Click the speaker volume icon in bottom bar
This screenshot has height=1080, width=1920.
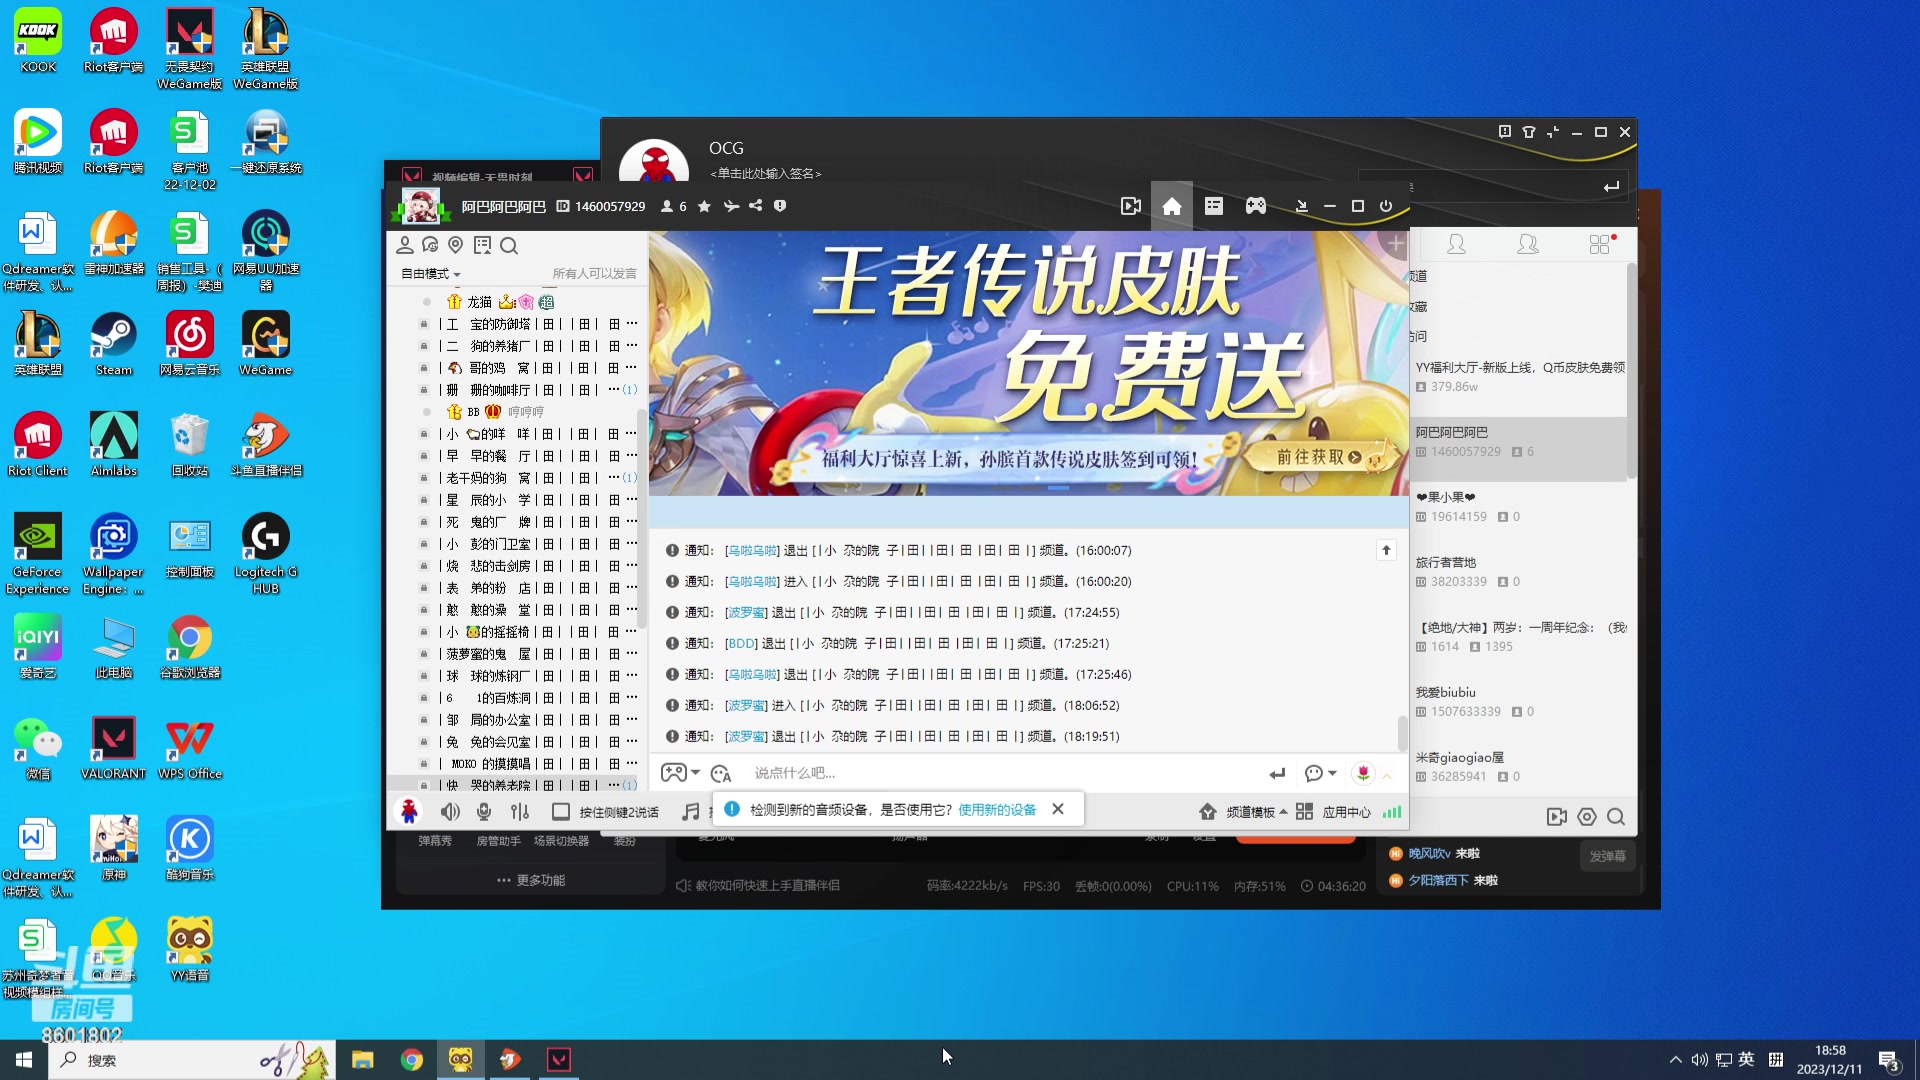(x=451, y=812)
